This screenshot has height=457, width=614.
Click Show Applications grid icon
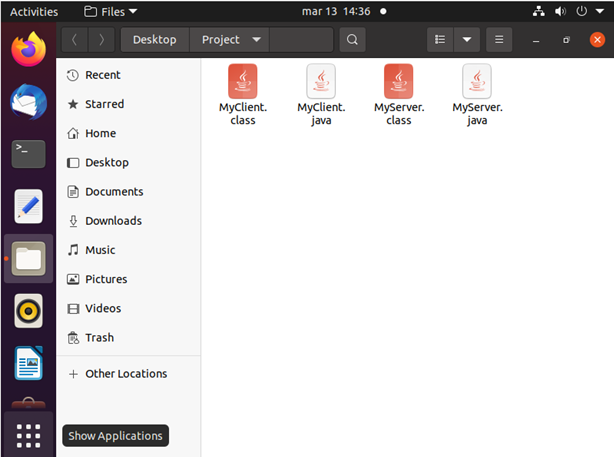pyautogui.click(x=28, y=435)
